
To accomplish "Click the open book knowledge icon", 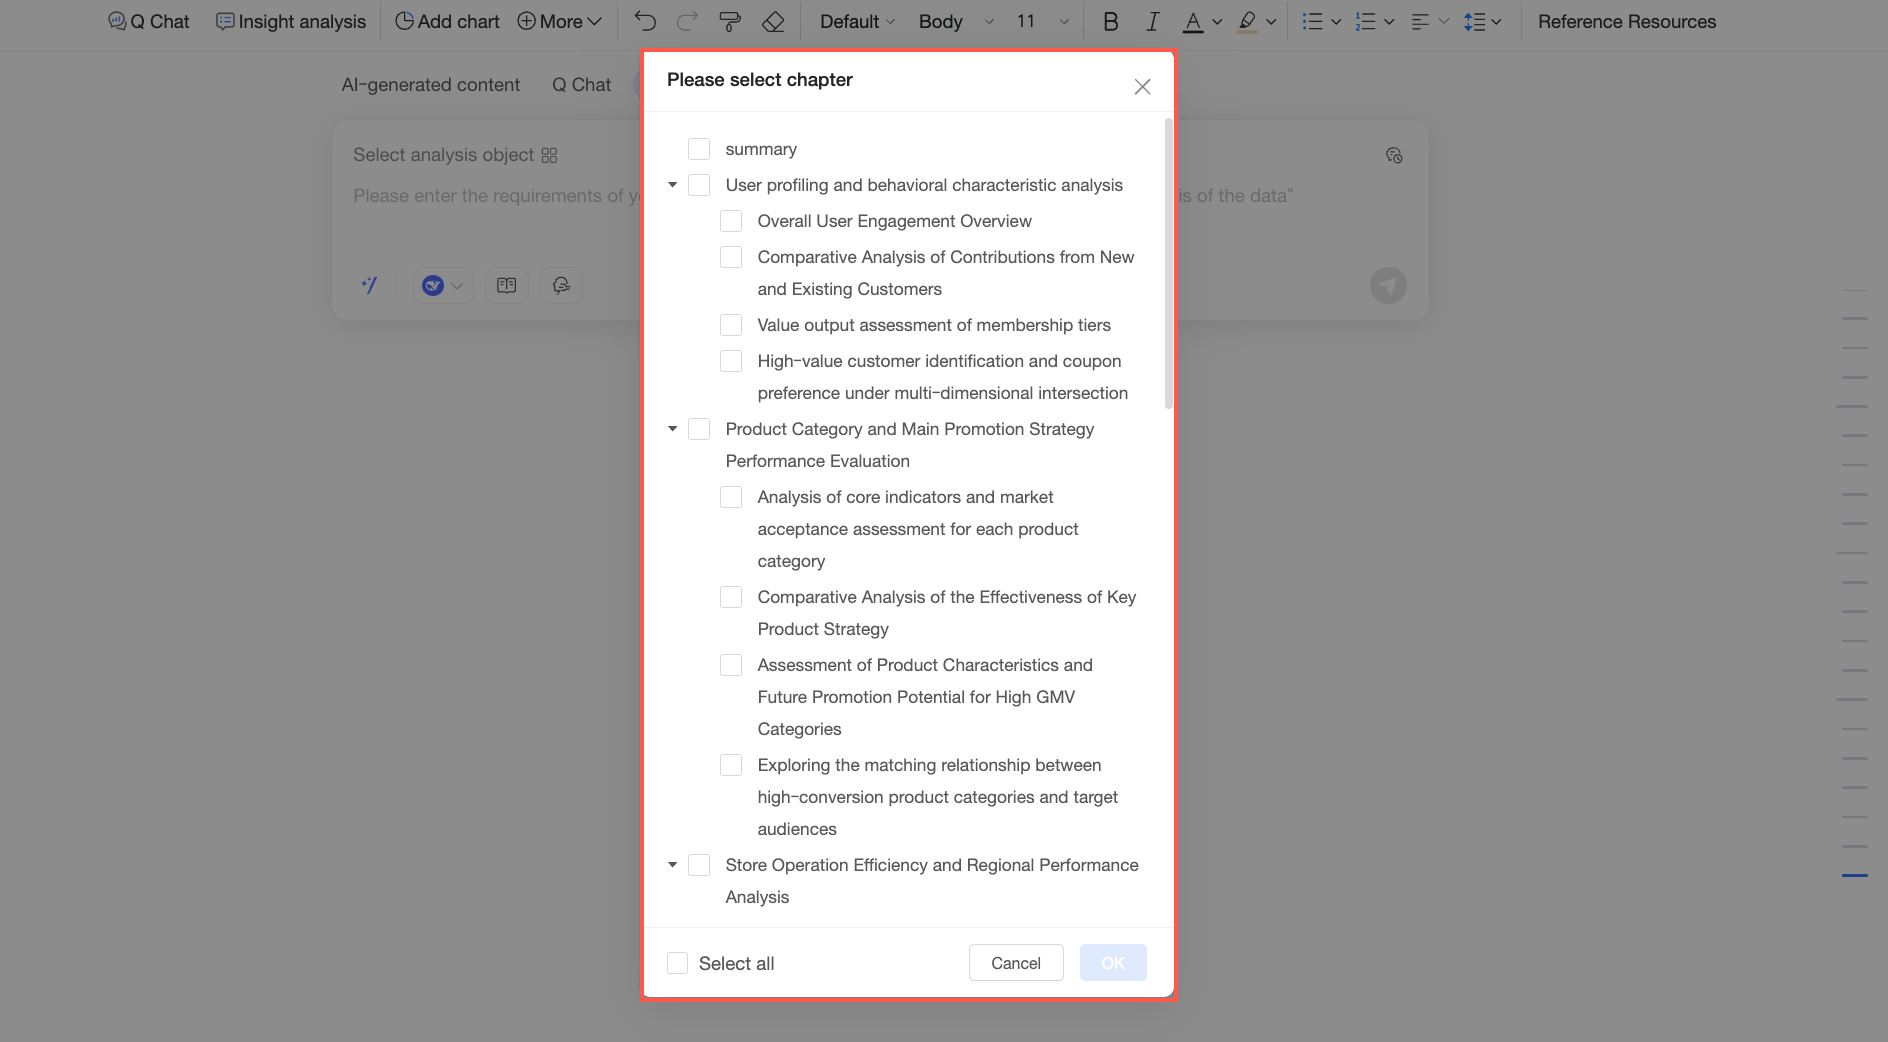I will (x=507, y=285).
